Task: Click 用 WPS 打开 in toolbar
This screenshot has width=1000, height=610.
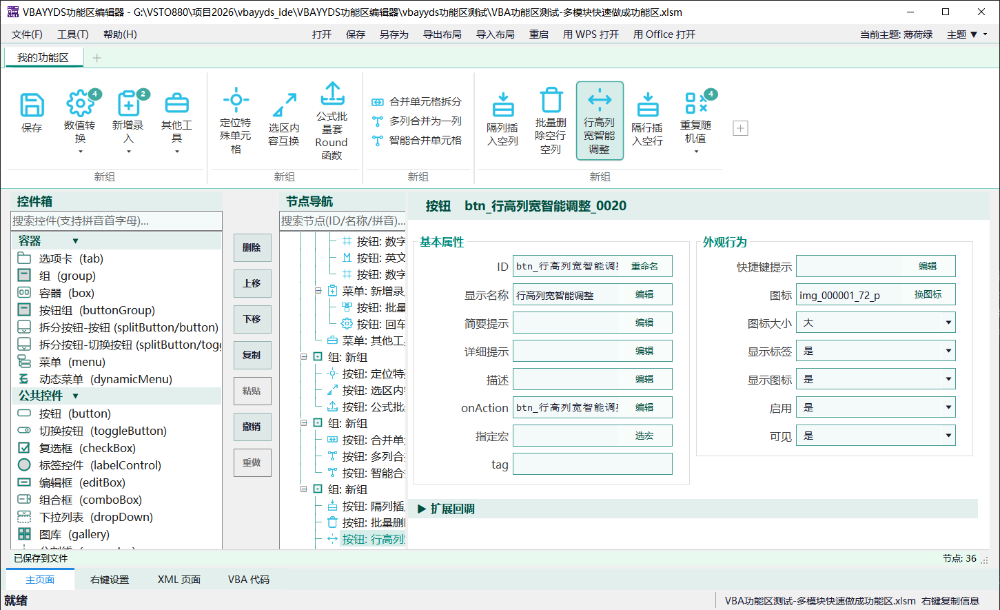Action: coord(591,34)
